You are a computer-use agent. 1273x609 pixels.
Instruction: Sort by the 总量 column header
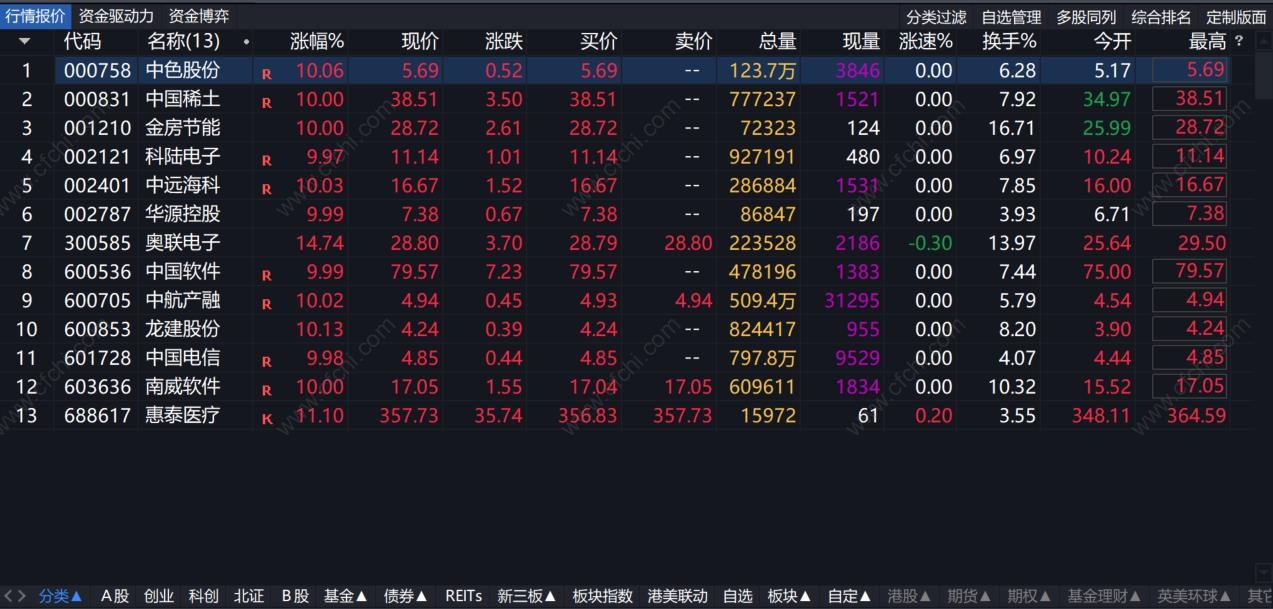click(x=778, y=42)
